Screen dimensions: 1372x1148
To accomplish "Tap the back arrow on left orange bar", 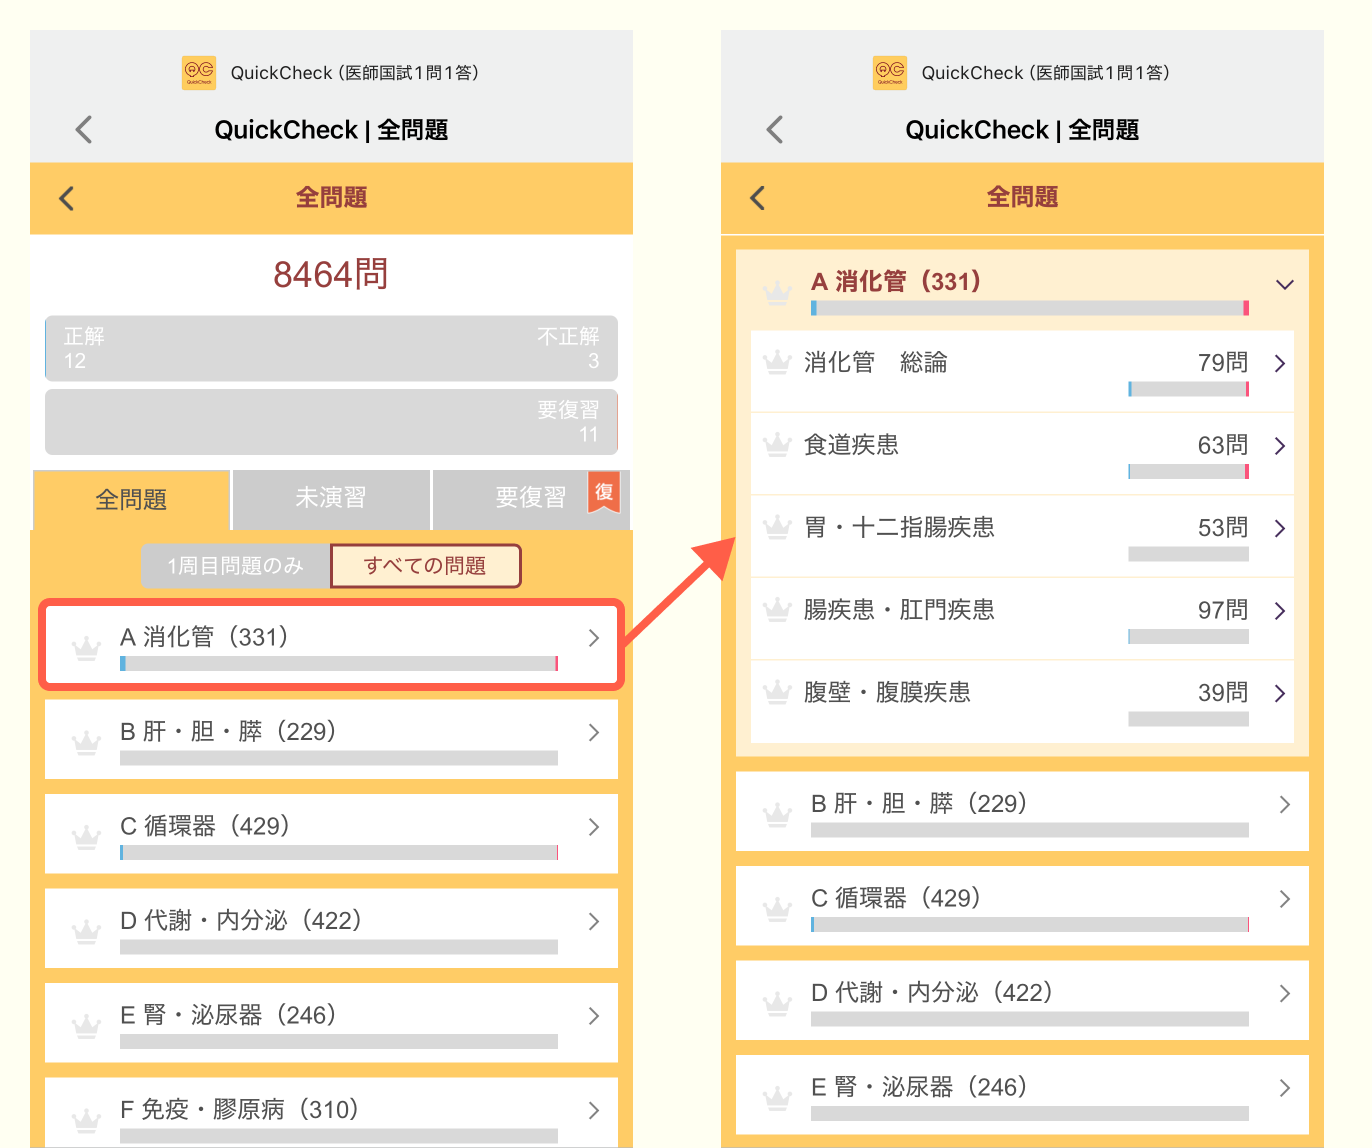I will click(67, 198).
